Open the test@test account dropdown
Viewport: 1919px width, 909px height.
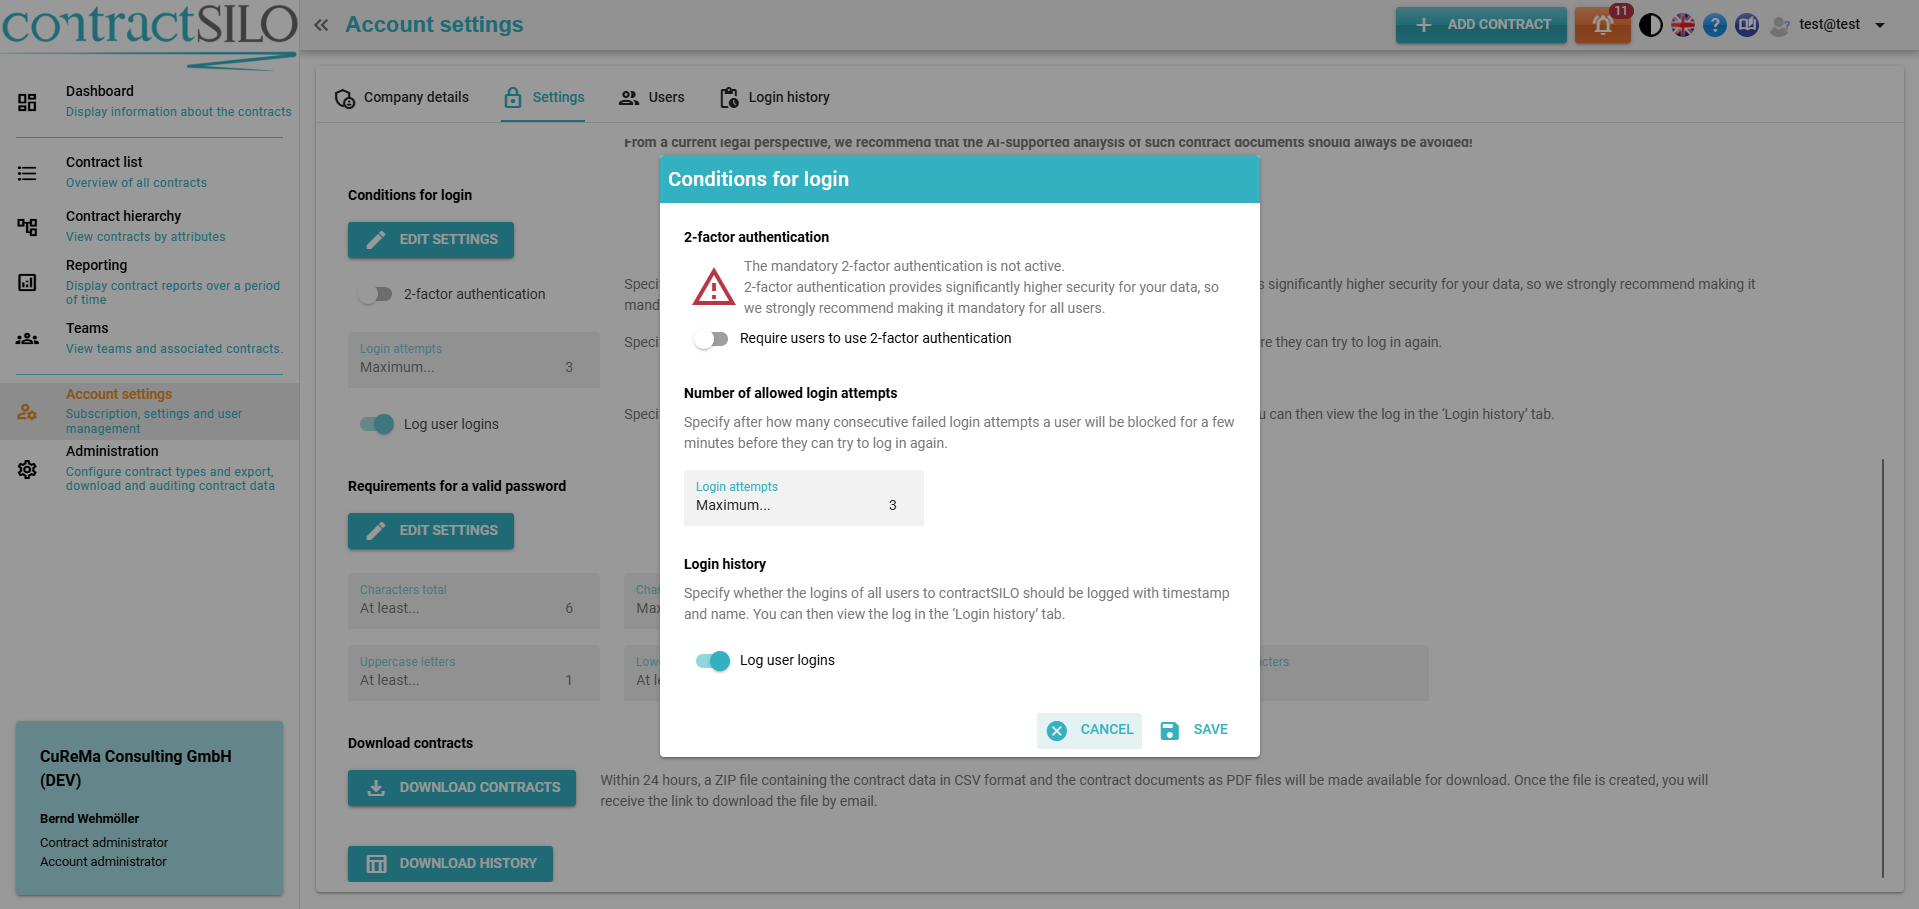tap(1829, 24)
